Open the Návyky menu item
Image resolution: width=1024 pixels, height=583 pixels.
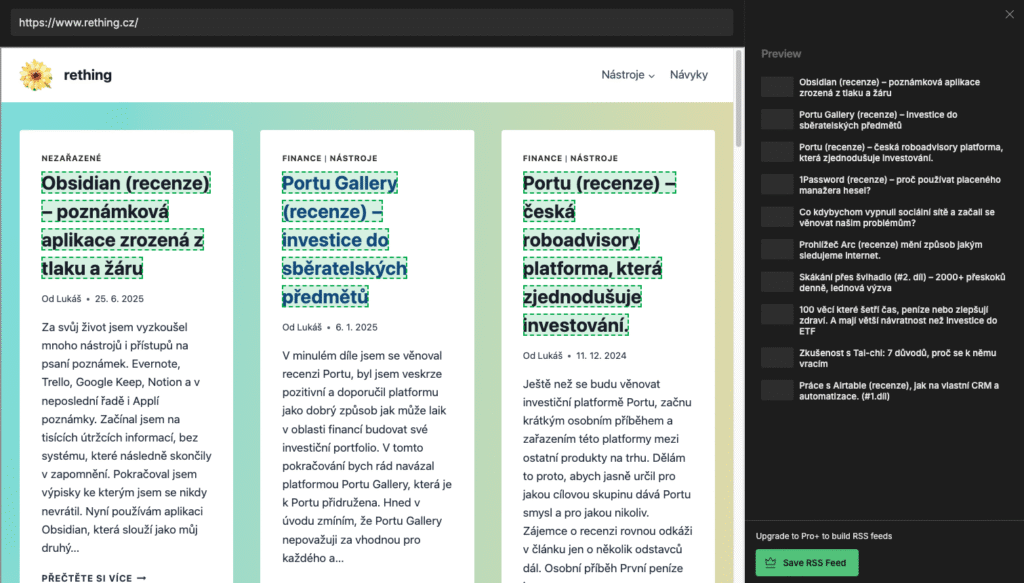click(689, 75)
